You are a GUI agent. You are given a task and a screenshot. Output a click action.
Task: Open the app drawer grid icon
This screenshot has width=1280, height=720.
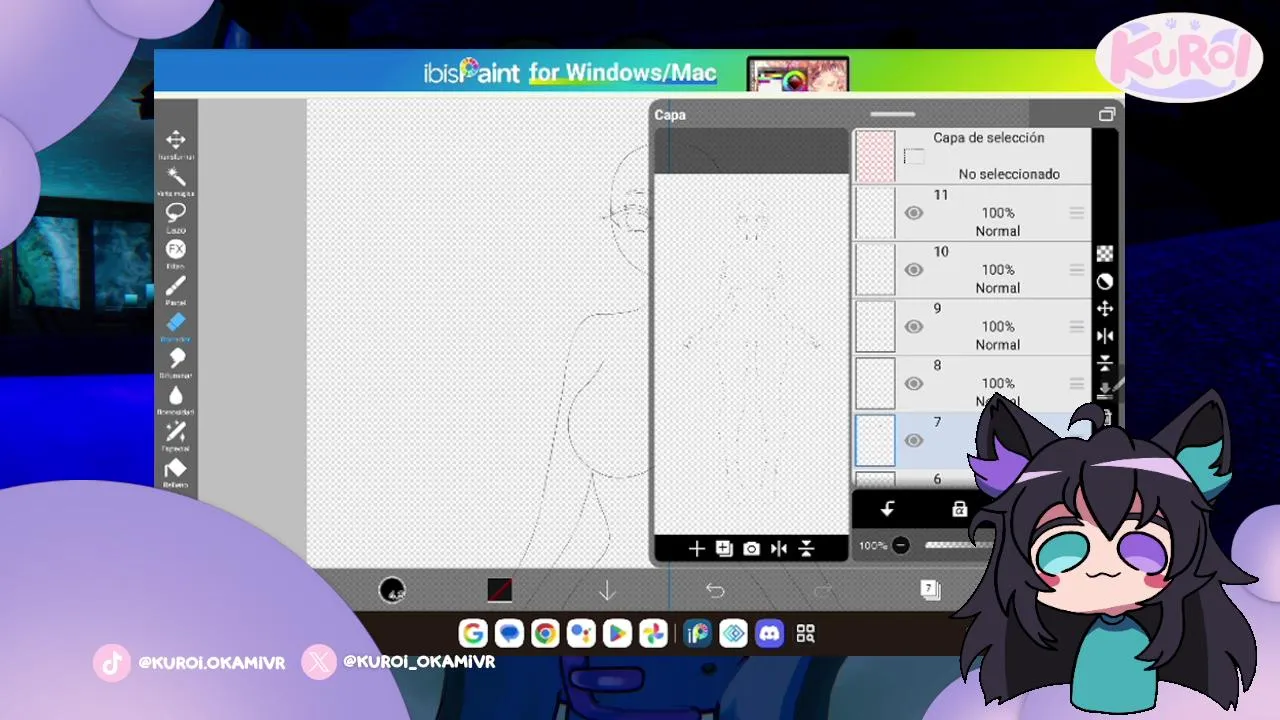point(806,633)
